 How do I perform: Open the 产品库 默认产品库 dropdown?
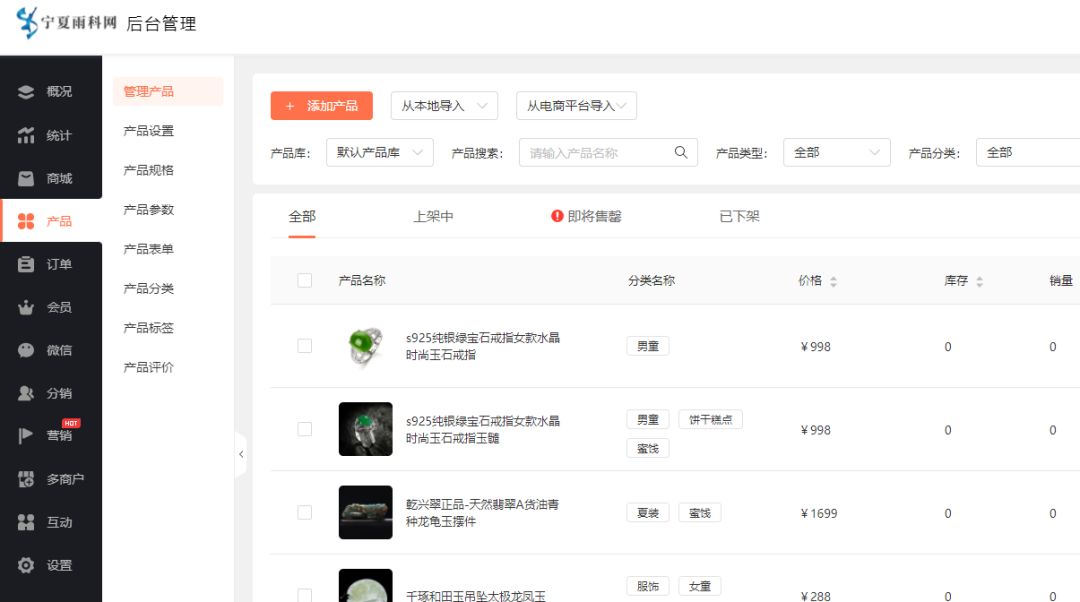(x=380, y=152)
